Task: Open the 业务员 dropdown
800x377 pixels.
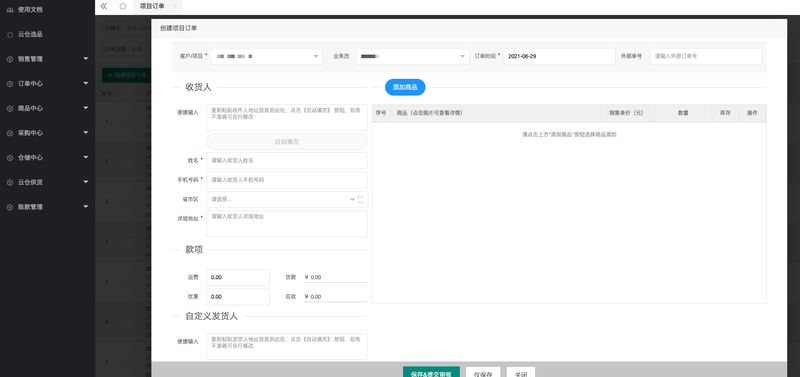Action: (413, 56)
